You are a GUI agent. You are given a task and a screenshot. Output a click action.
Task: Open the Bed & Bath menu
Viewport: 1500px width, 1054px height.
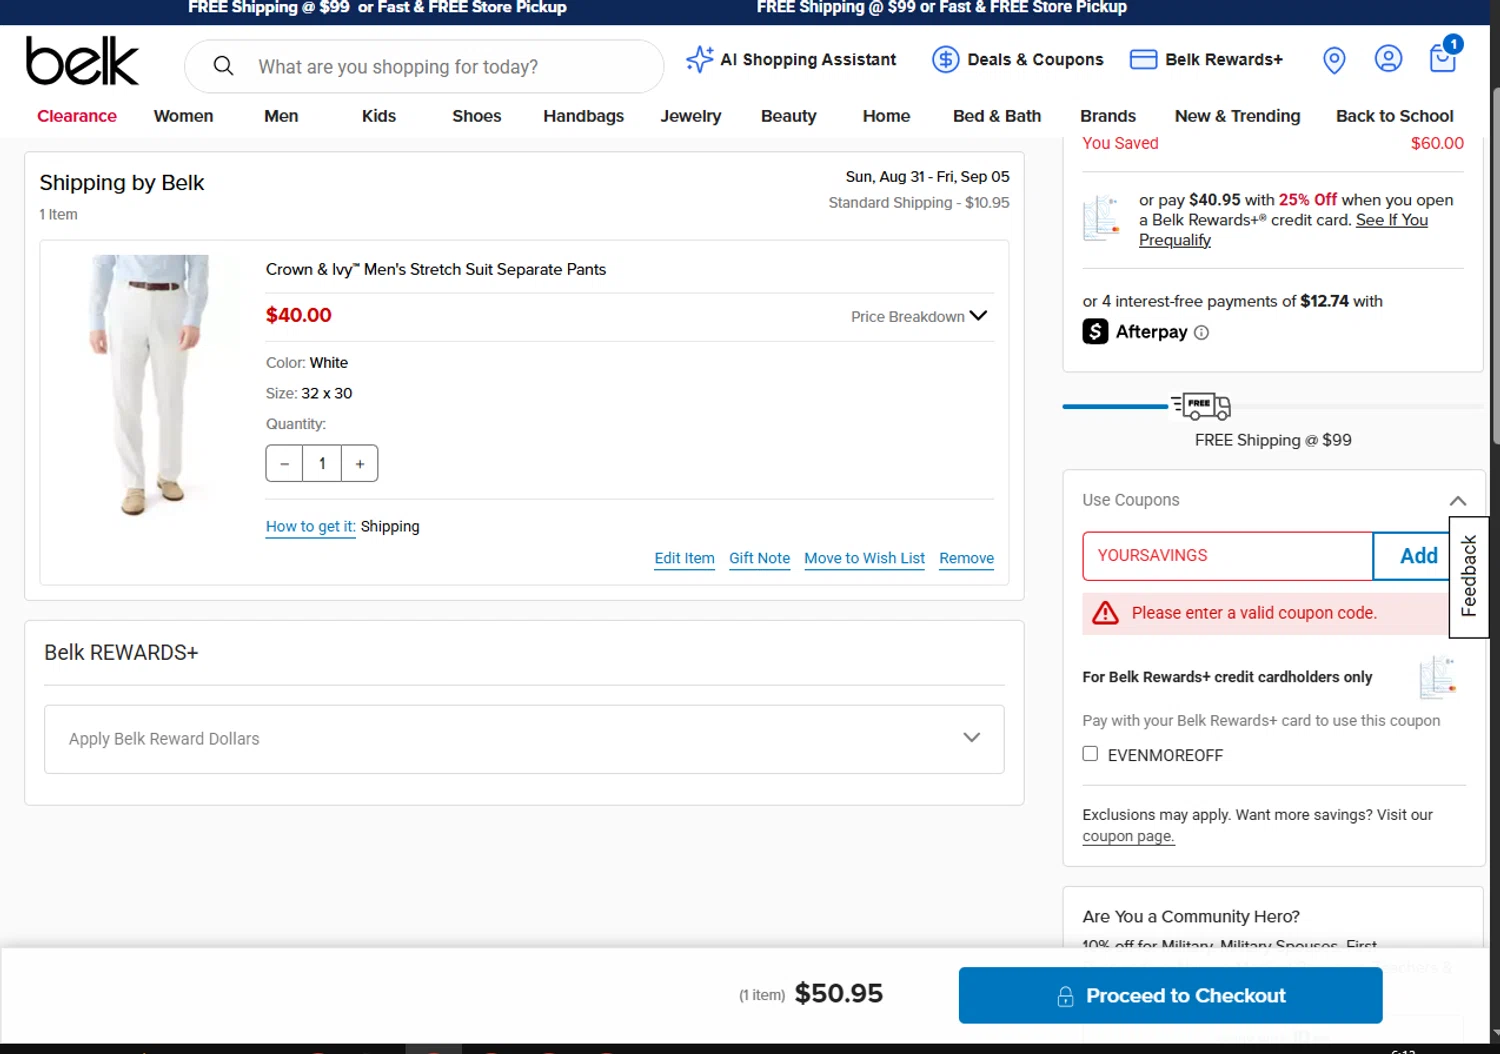(x=997, y=116)
